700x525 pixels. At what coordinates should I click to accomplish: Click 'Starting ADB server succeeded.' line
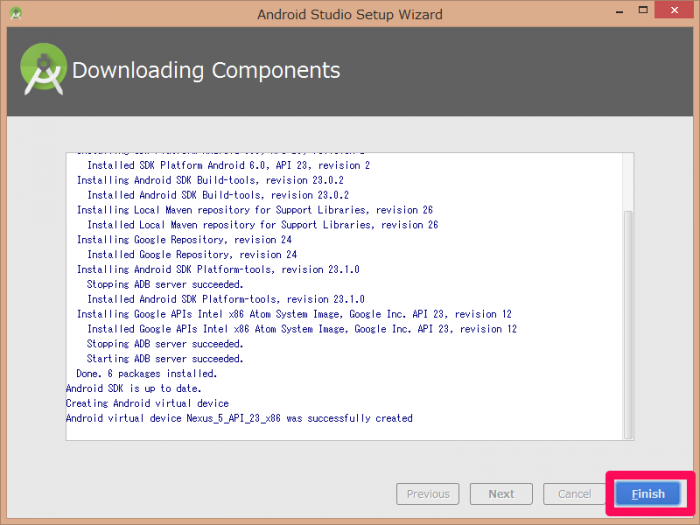pos(165,358)
